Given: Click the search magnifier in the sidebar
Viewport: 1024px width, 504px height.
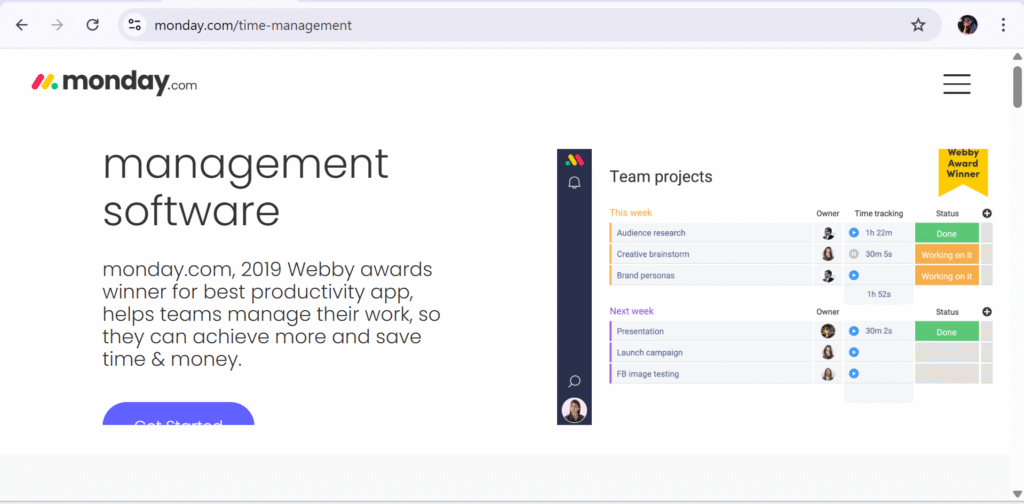Looking at the screenshot, I should pos(574,381).
